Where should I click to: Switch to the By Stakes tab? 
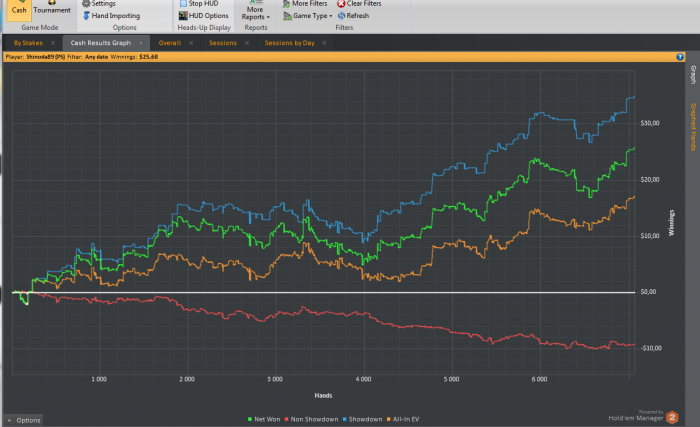(28, 43)
